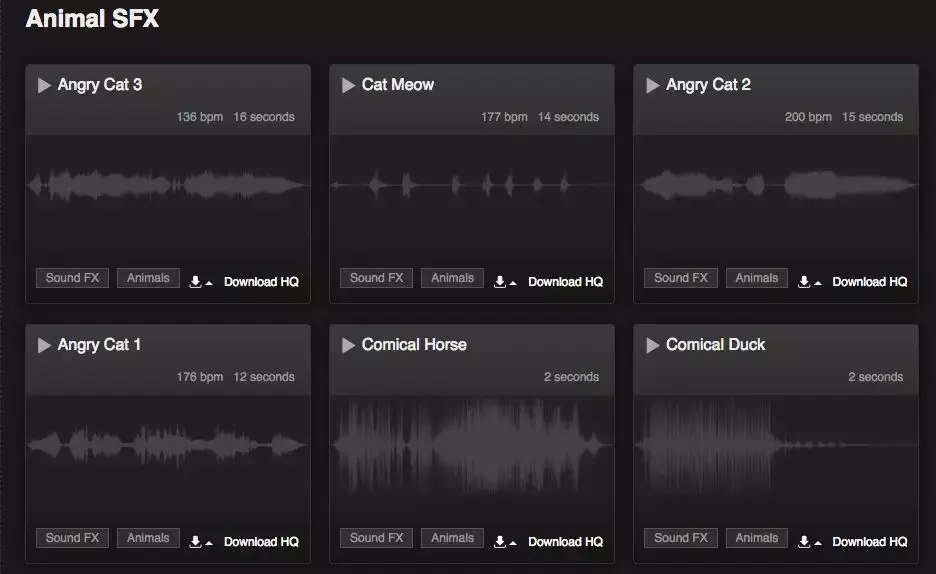Image resolution: width=936 pixels, height=574 pixels.
Task: Click the download icon on Angry Cat 3
Action: pos(195,282)
